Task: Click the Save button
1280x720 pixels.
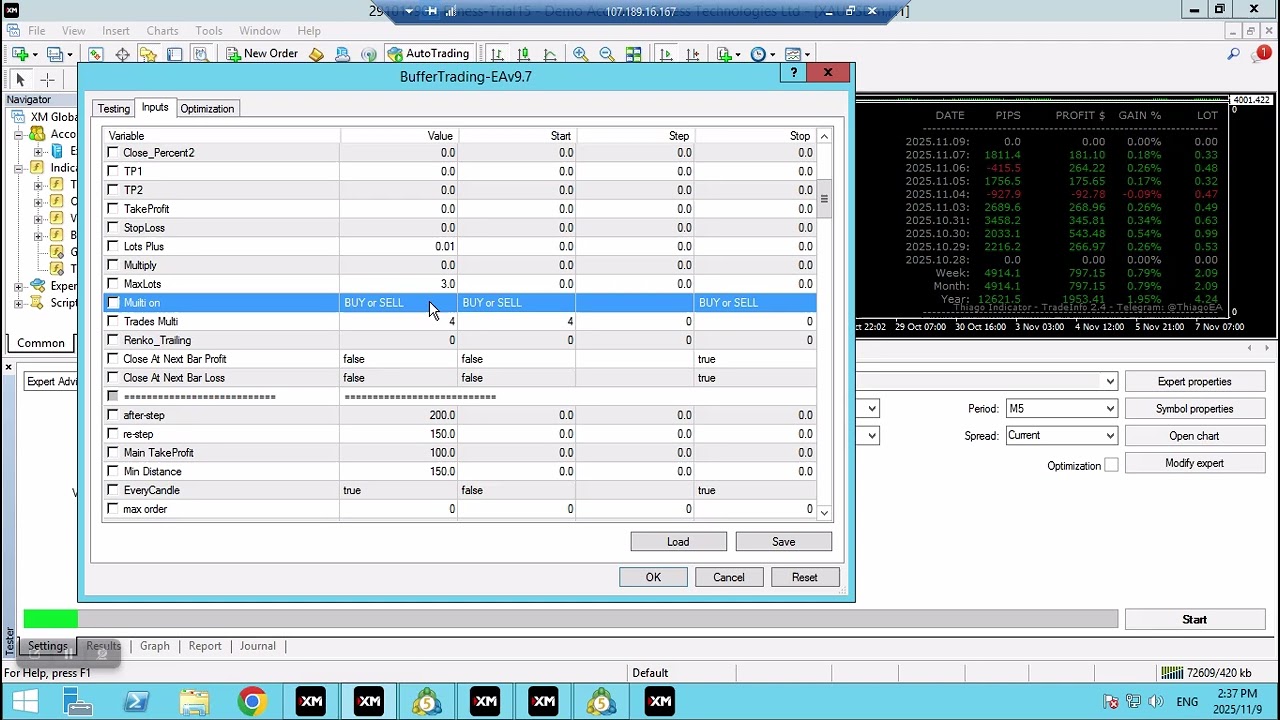Action: coord(783,542)
